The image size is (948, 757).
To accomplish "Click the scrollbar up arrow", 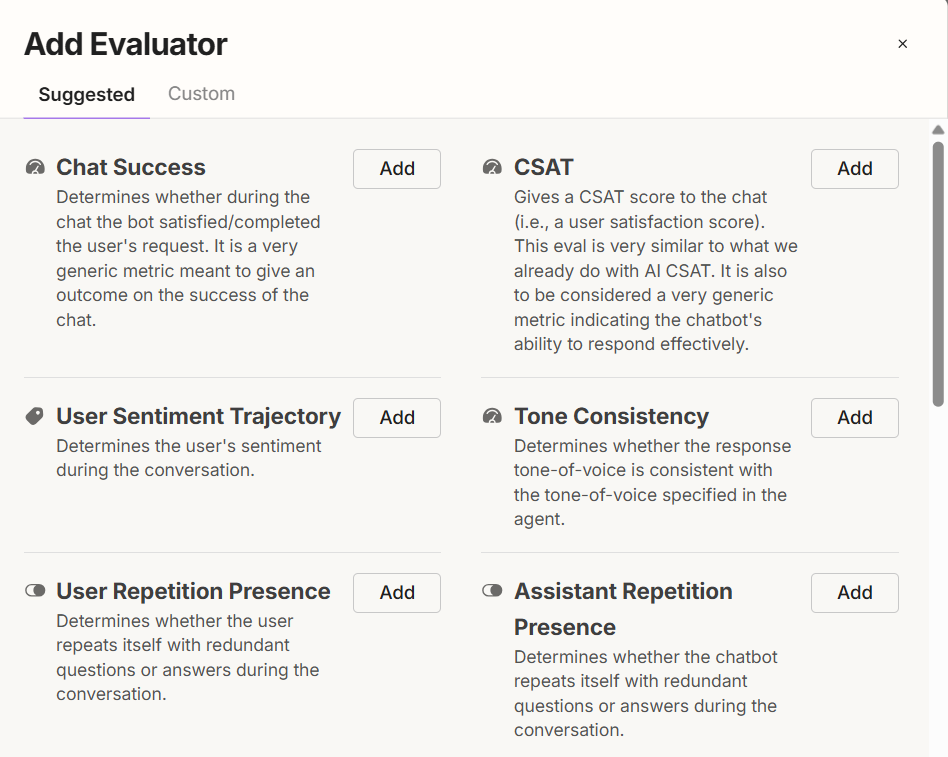I will (938, 130).
